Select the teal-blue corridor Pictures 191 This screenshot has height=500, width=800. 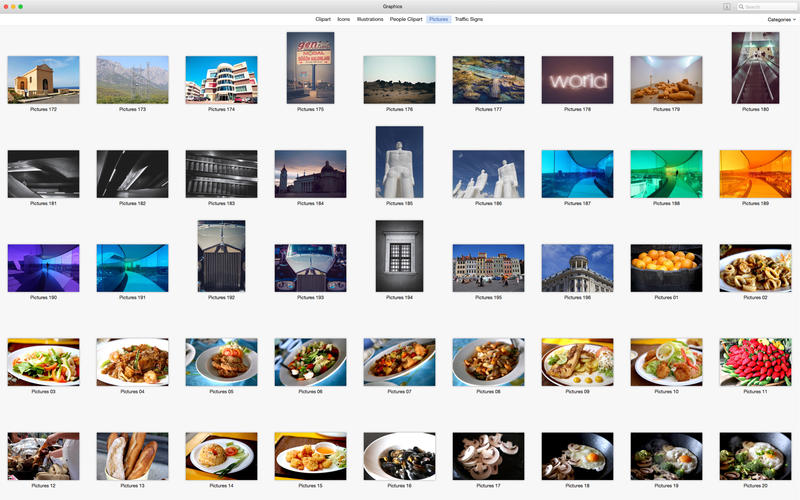click(x=132, y=268)
